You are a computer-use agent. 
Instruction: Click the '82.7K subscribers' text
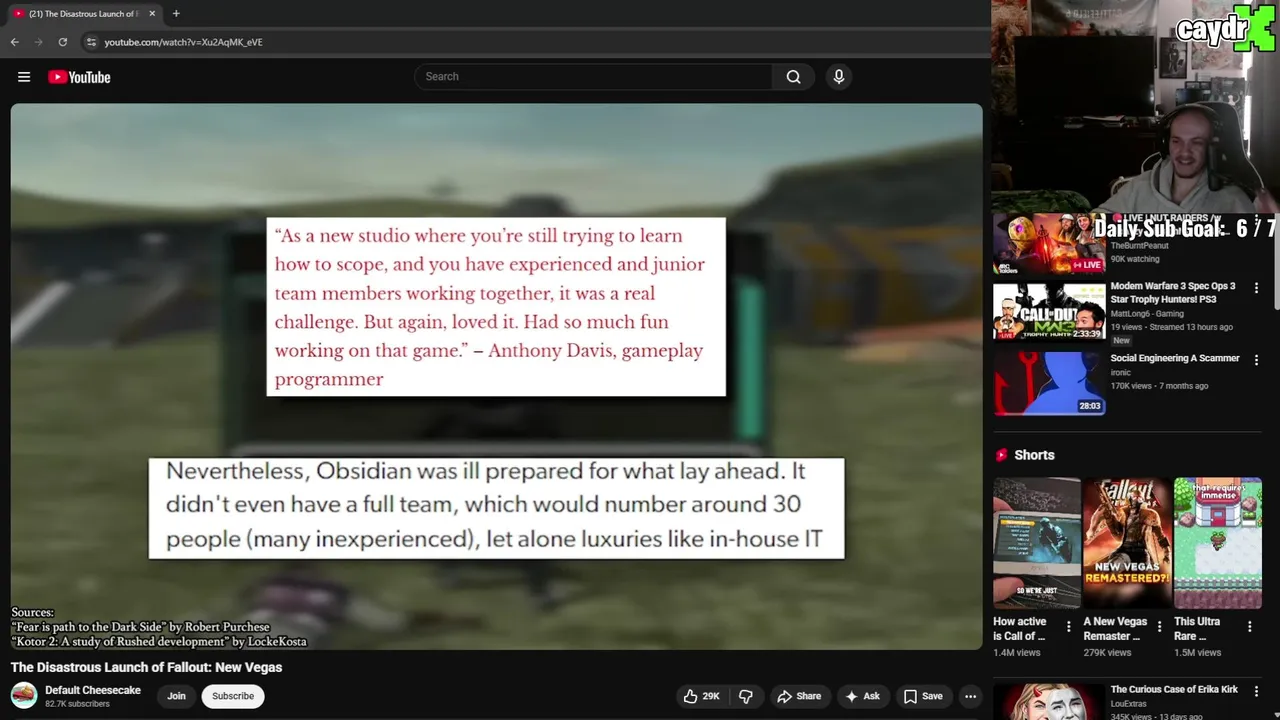(77, 704)
